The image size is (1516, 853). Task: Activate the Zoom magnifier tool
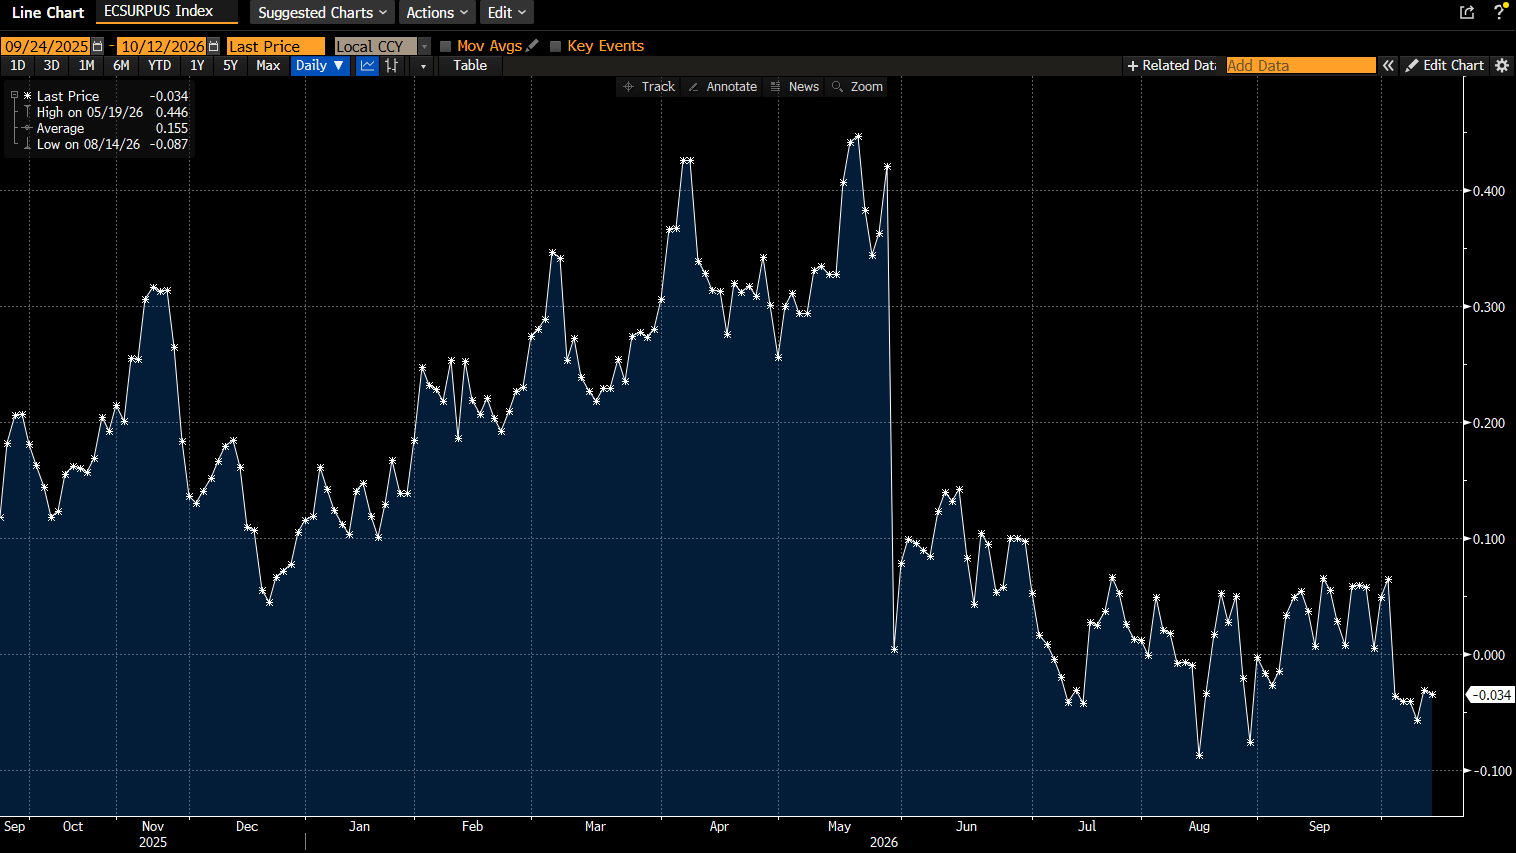click(857, 87)
